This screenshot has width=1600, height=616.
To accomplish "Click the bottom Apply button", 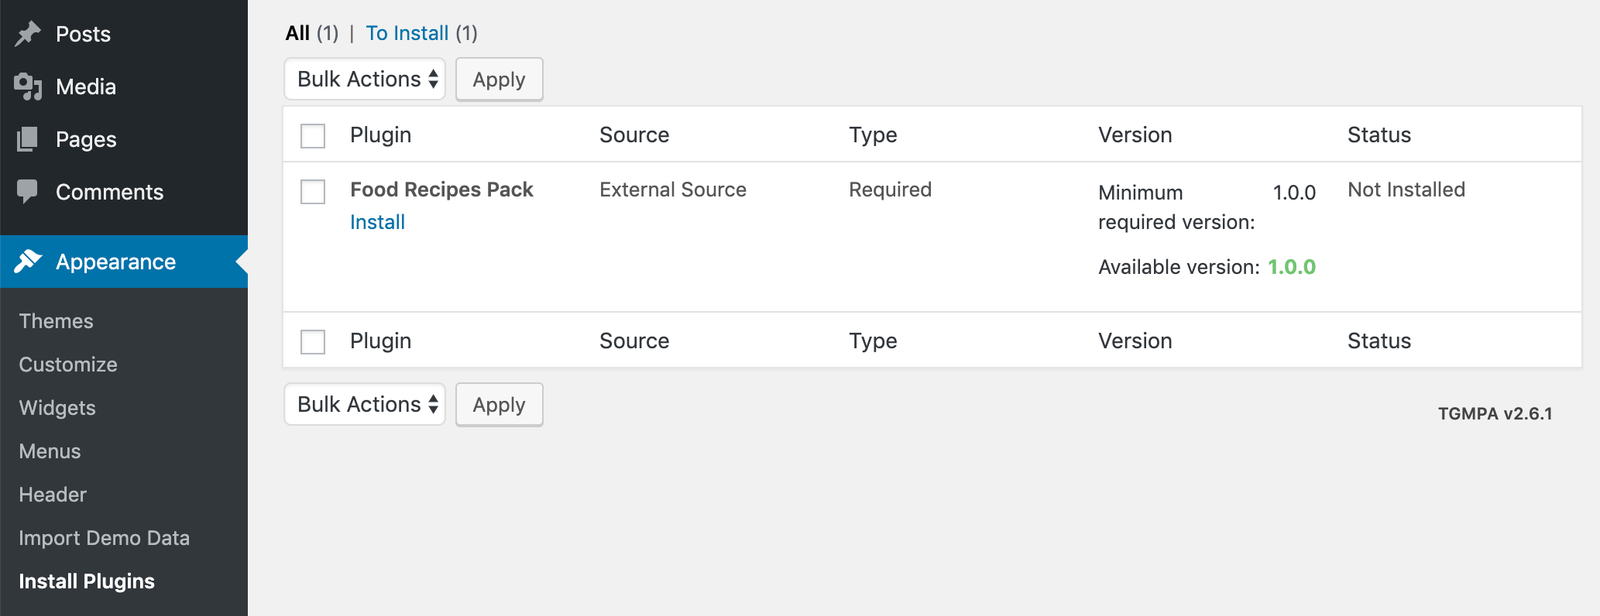I will (499, 404).
